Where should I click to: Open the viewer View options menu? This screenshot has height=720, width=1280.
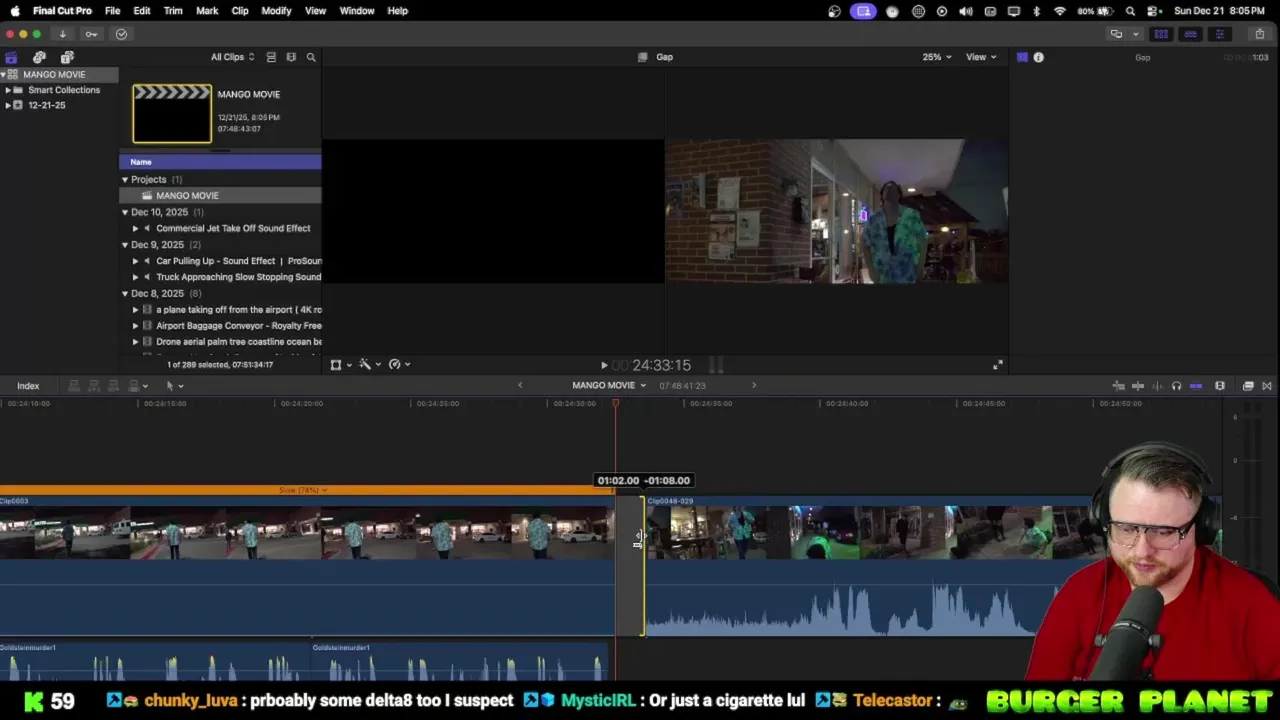pyautogui.click(x=981, y=57)
